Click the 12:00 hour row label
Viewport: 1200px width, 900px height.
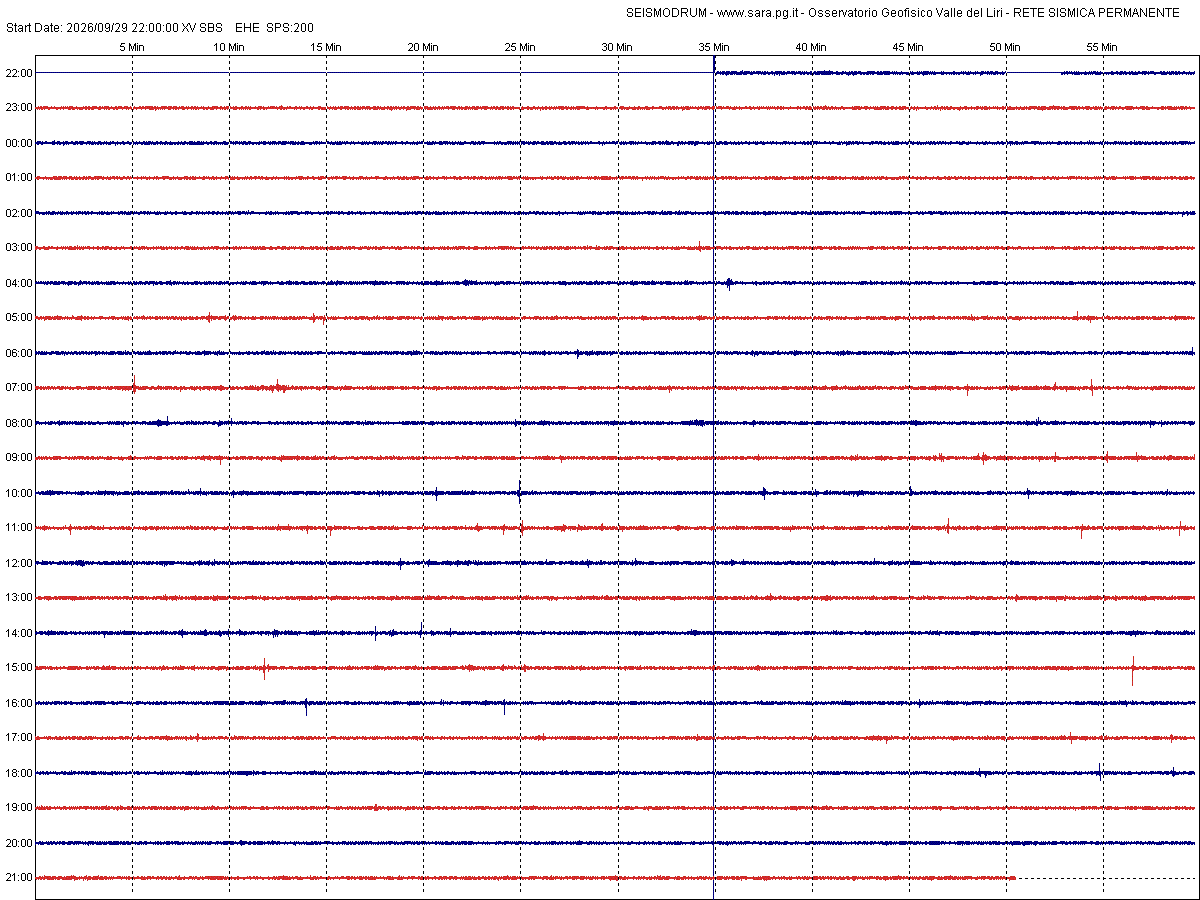click(x=19, y=563)
